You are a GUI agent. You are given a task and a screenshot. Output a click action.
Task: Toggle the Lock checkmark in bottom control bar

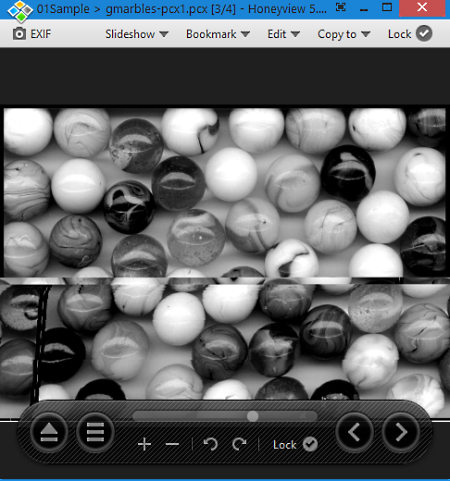pos(310,444)
